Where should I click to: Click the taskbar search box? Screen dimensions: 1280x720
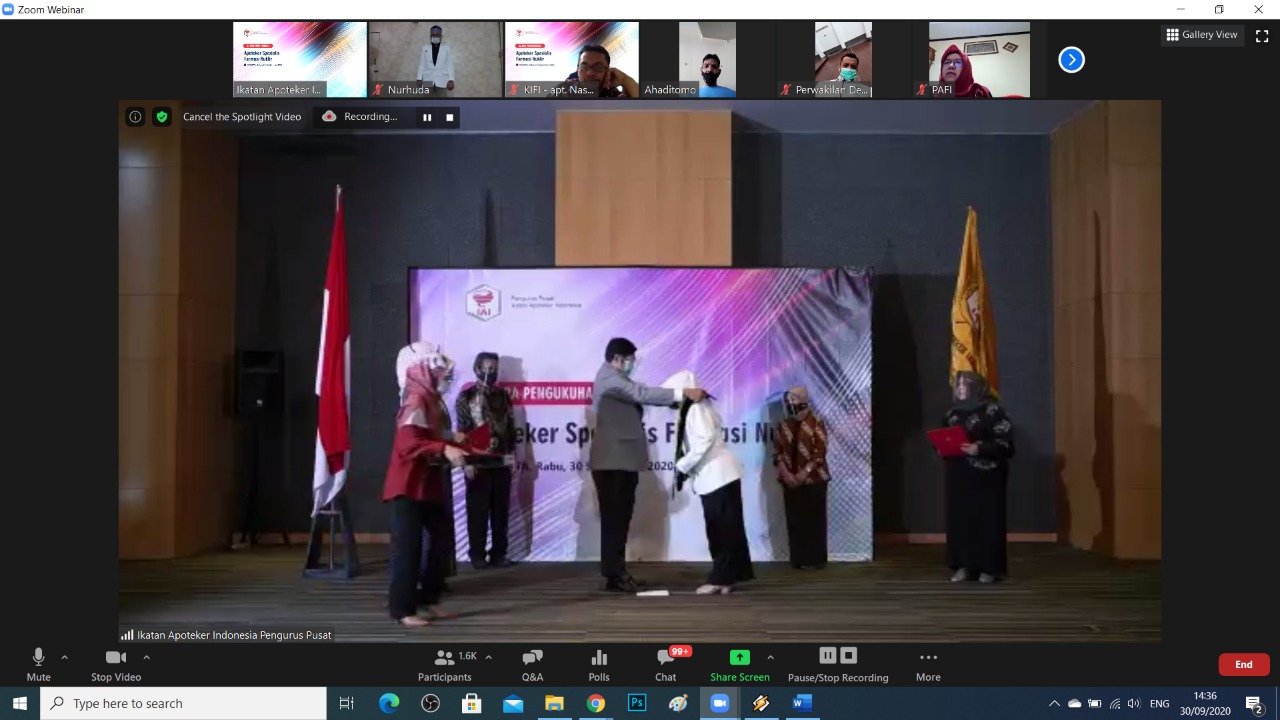click(184, 703)
